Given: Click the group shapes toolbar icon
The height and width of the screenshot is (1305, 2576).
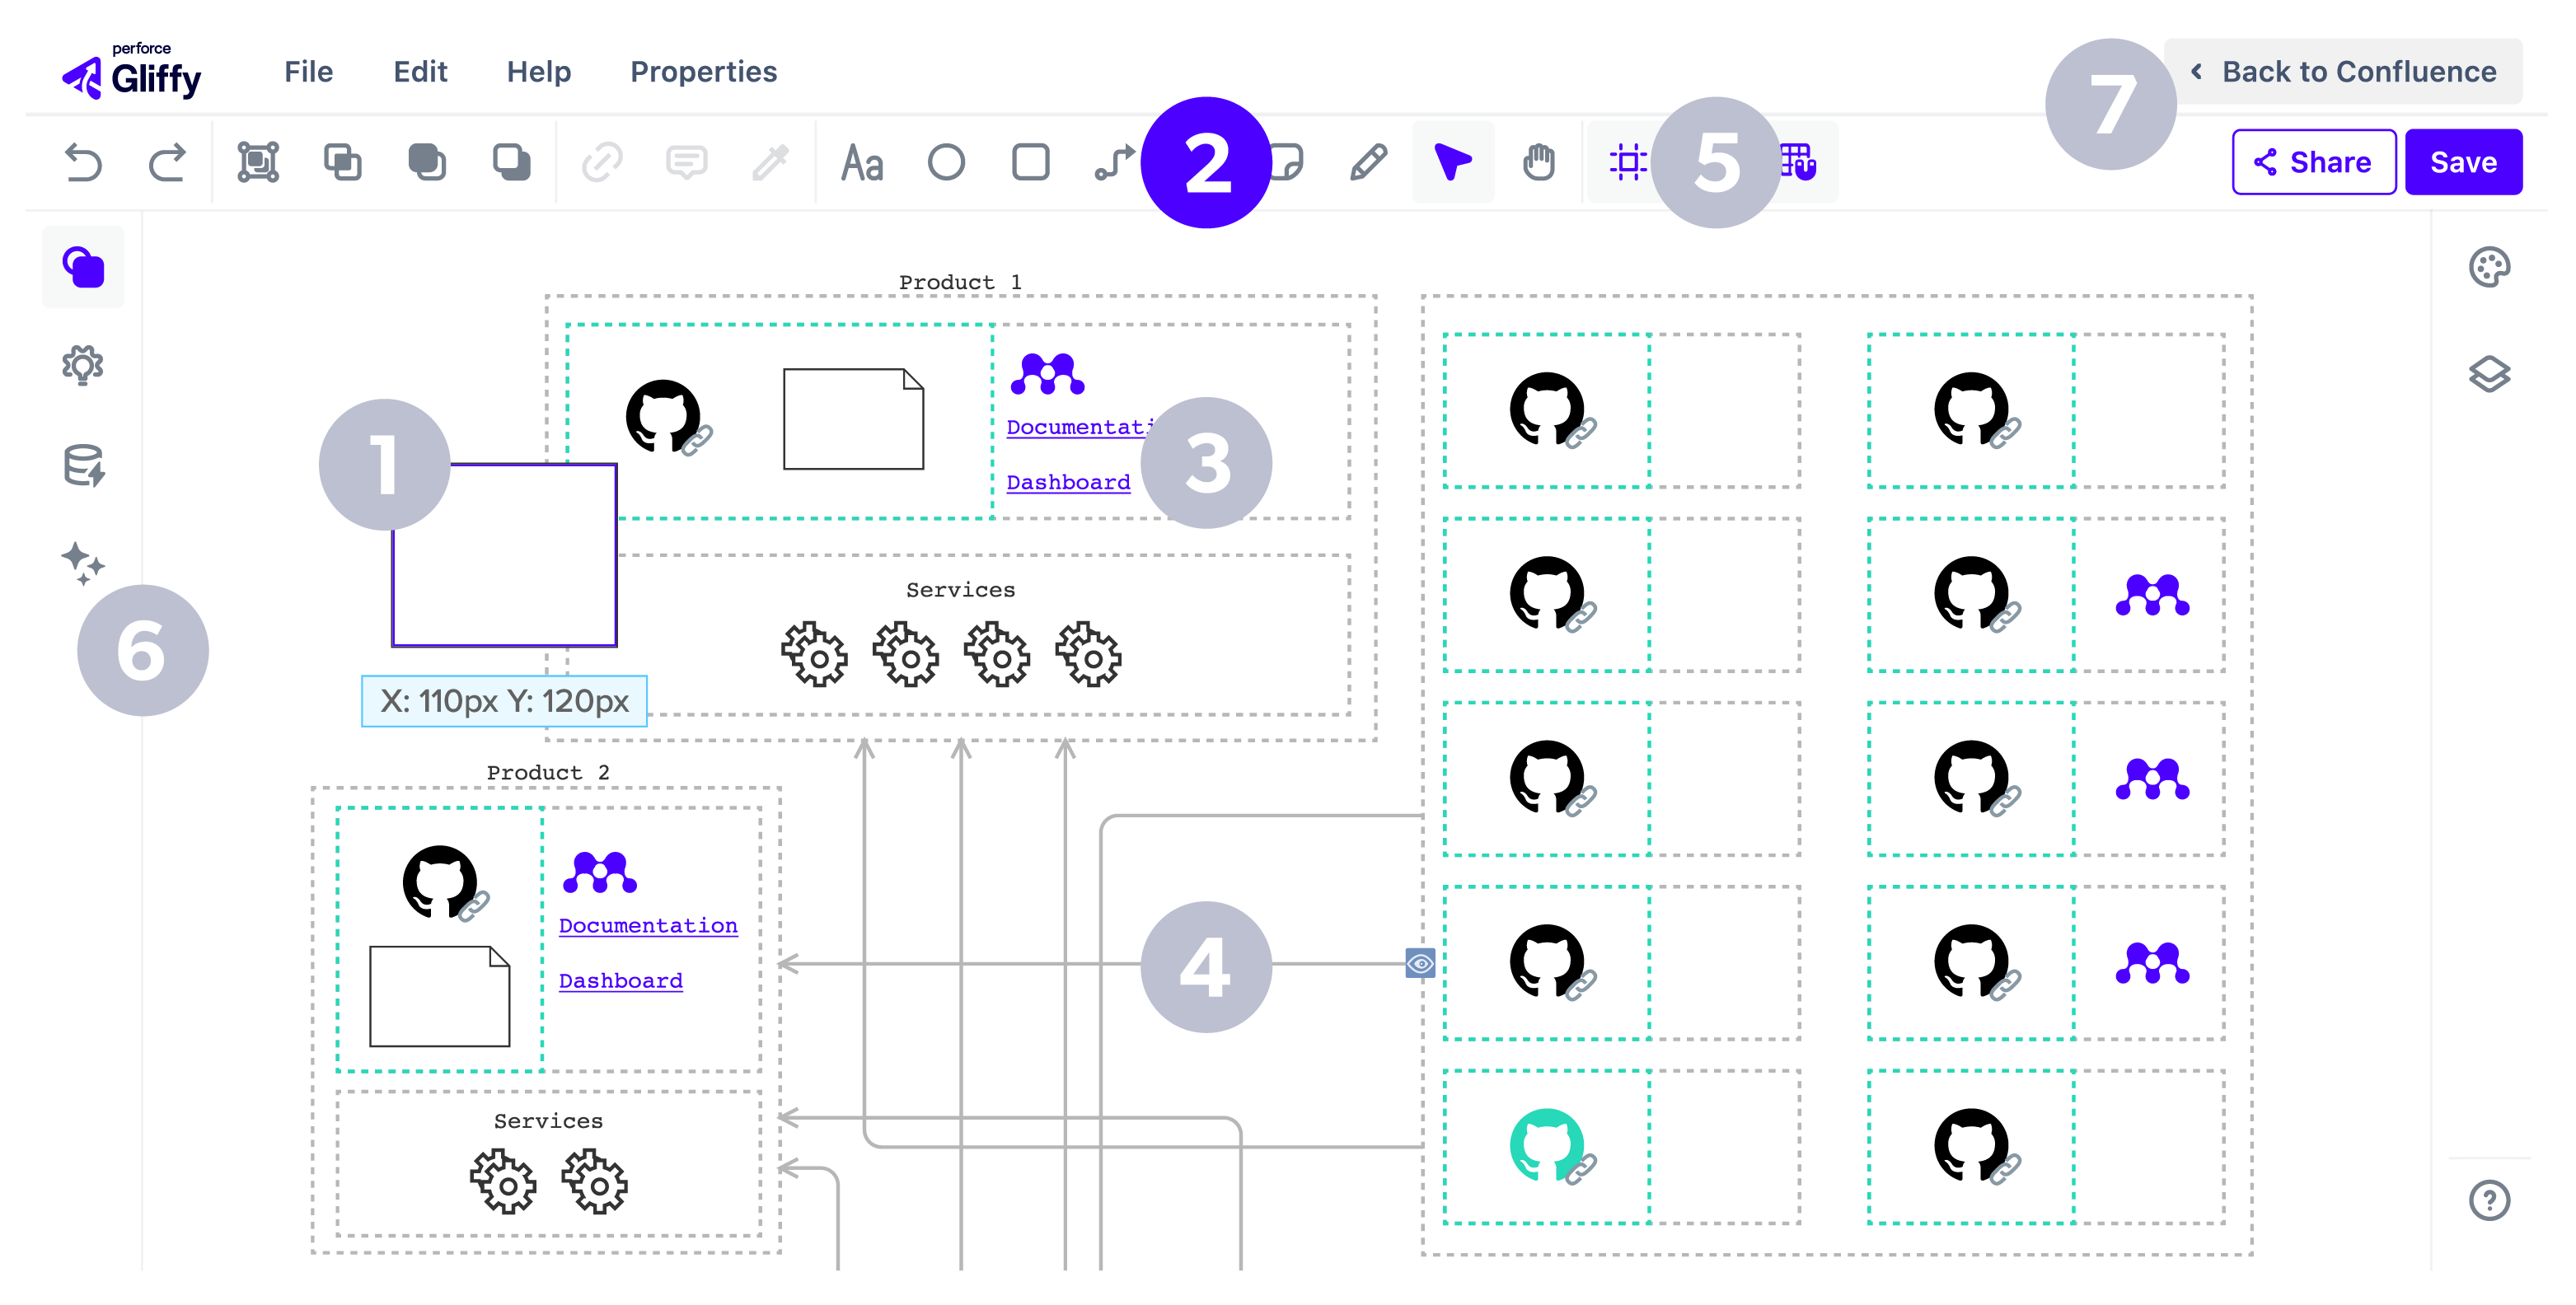Looking at the screenshot, I should (x=258, y=162).
